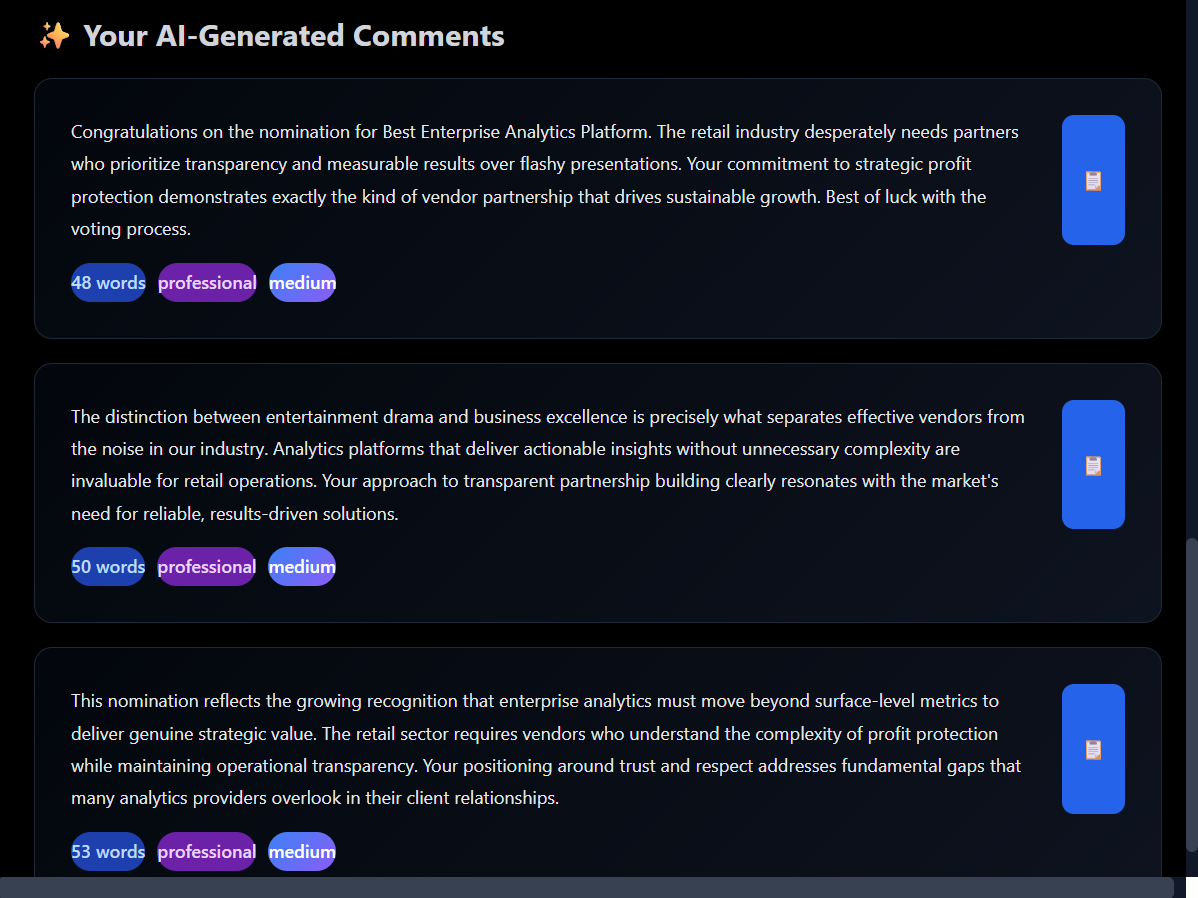Copy the first AI-generated comment to clipboard
This screenshot has height=898, width=1198.
coord(1093,180)
